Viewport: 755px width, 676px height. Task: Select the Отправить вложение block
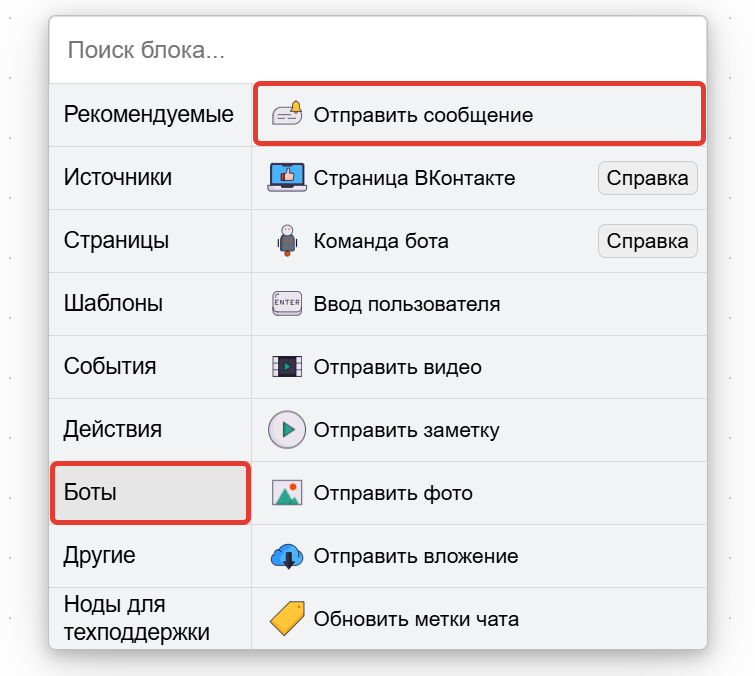[479, 556]
